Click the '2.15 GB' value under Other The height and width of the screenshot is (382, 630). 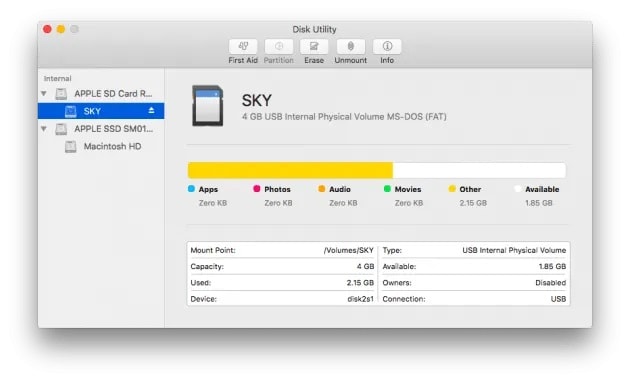[473, 203]
